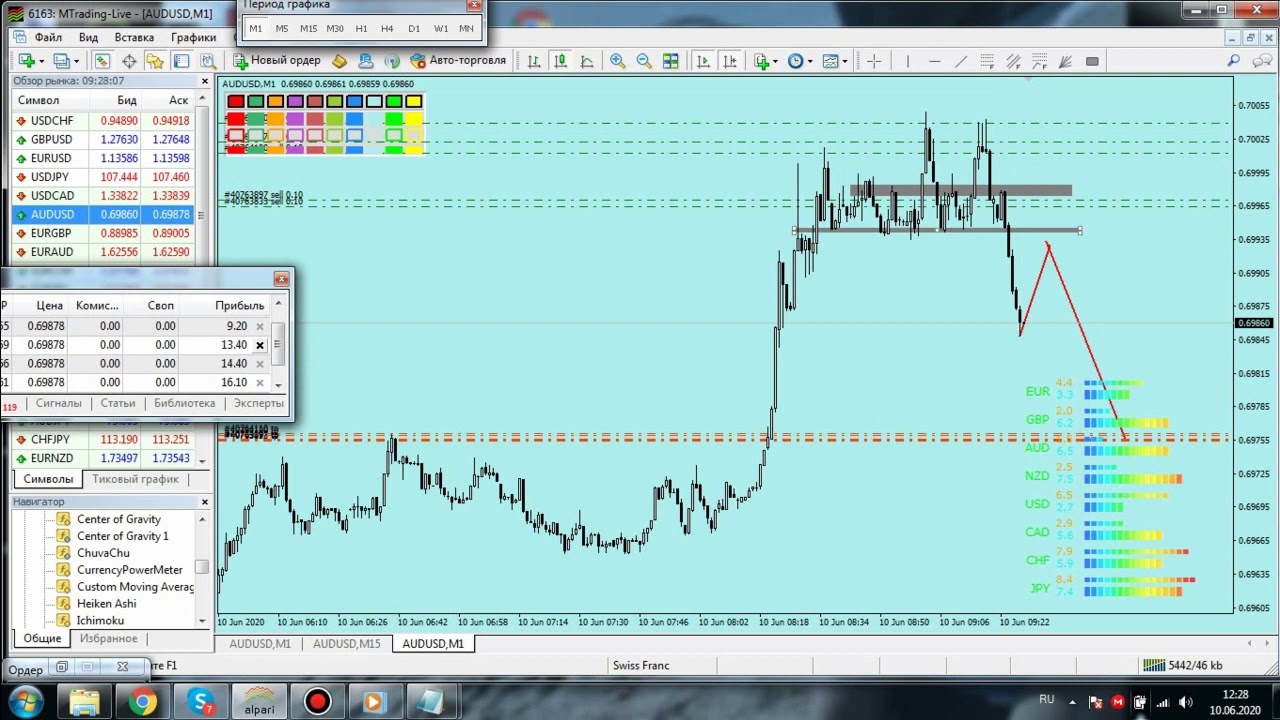The image size is (1280, 720).
Task: Select USDCAD in Market Watch
Action: coord(103,195)
